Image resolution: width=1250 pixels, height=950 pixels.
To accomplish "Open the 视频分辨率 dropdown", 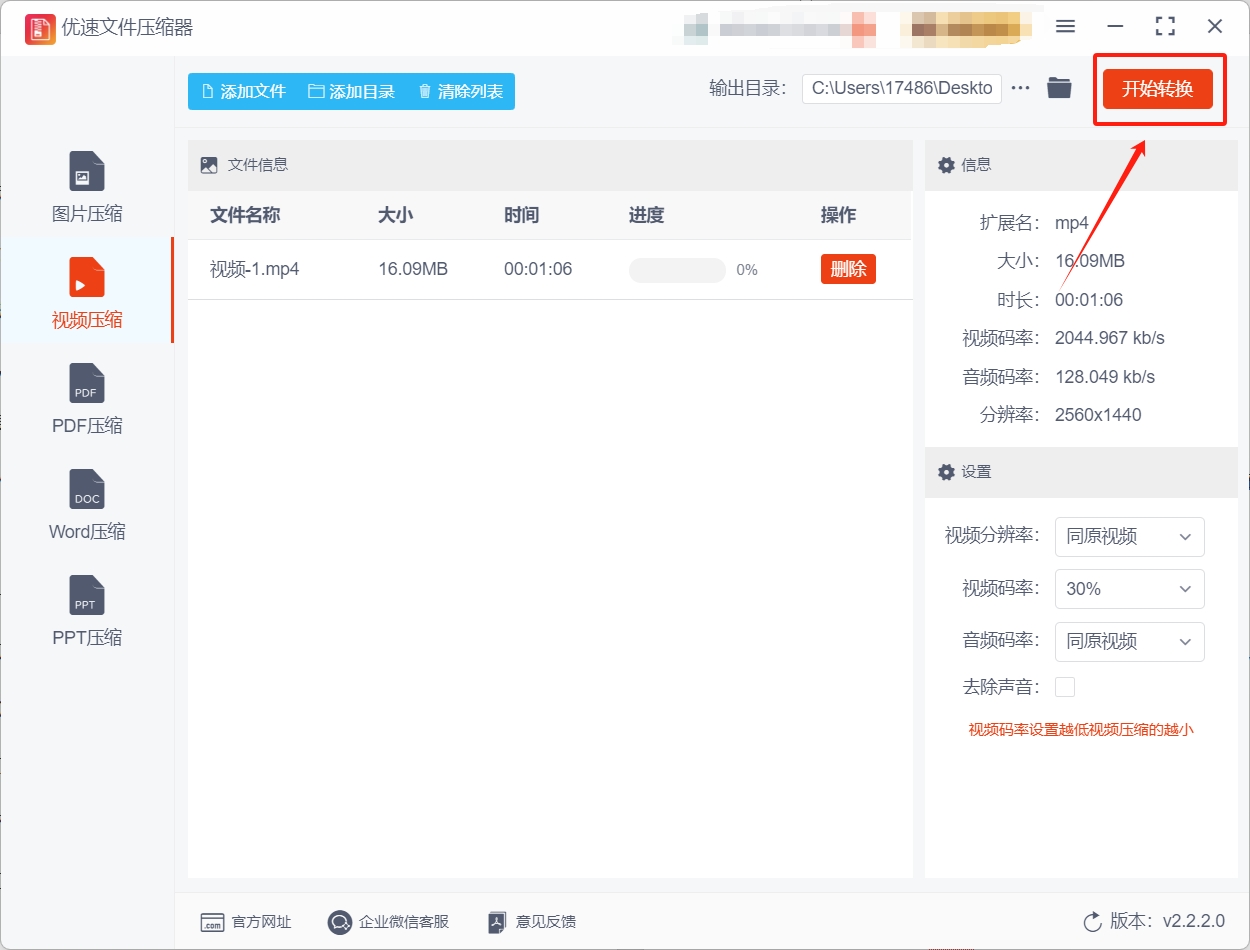I will coord(1129,537).
